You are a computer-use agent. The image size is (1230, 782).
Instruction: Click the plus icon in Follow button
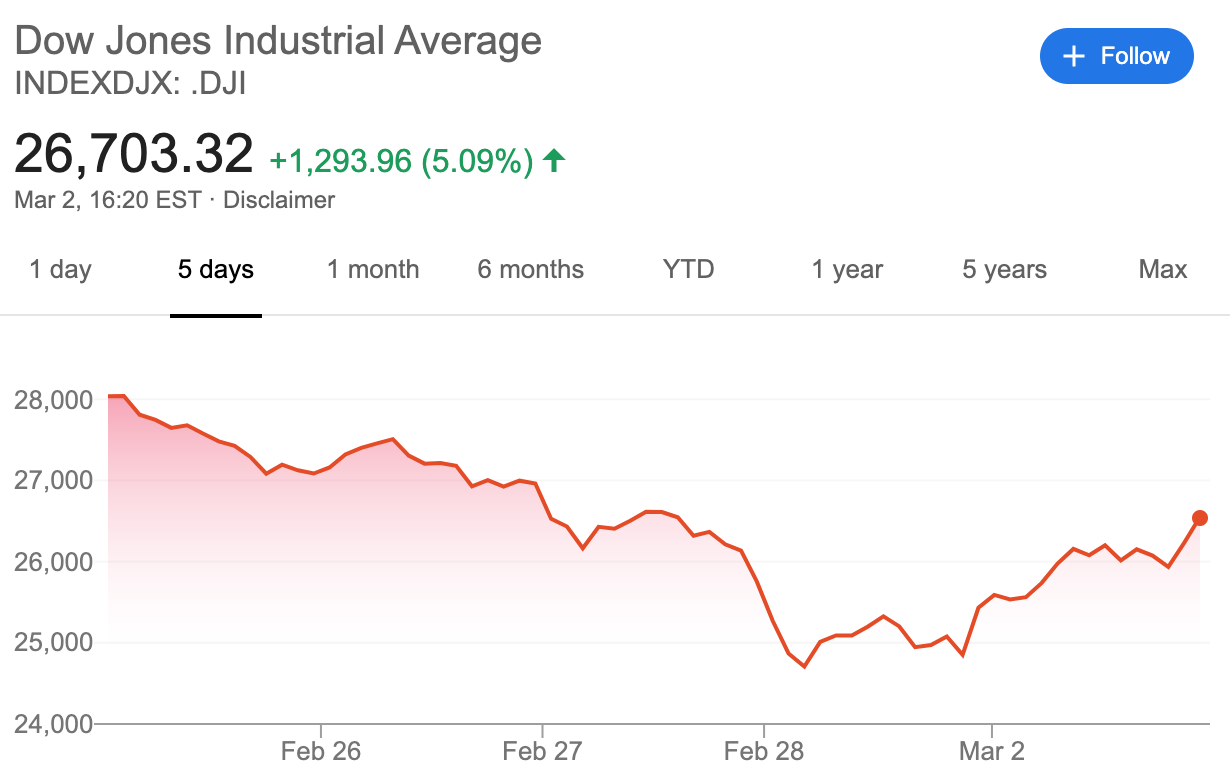coord(1074,57)
